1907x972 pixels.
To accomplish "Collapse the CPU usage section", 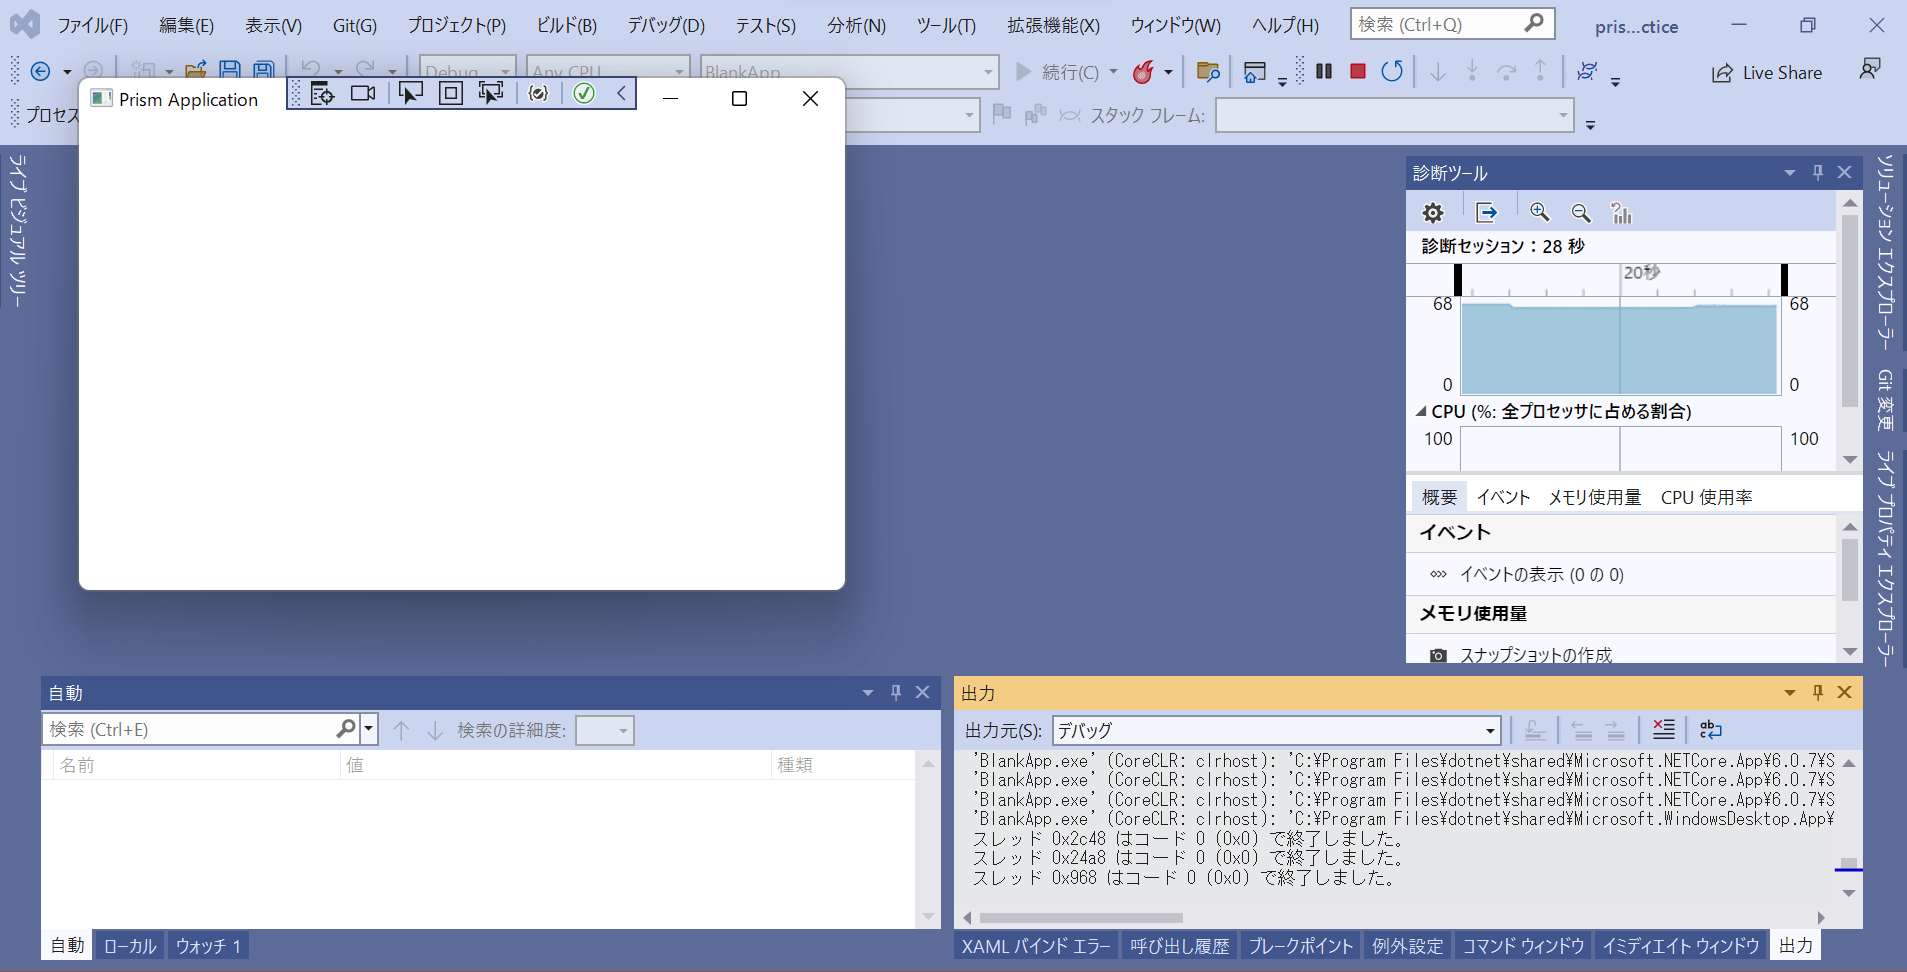I will pos(1421,411).
